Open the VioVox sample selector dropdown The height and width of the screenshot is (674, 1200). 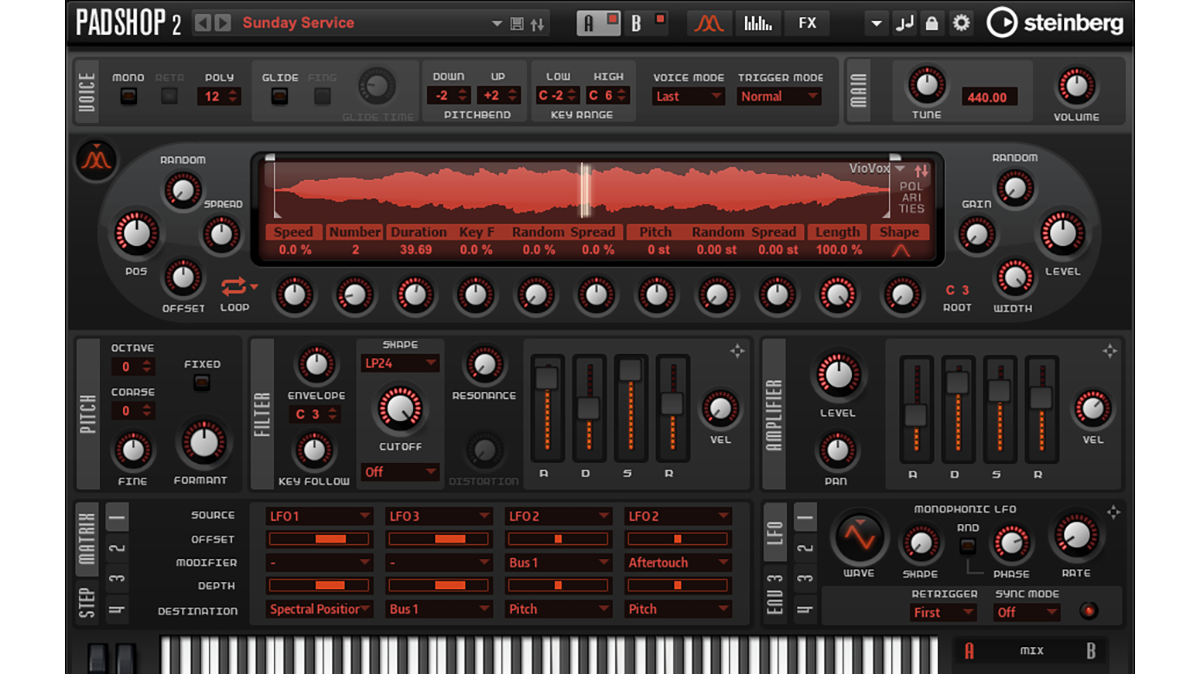899,168
